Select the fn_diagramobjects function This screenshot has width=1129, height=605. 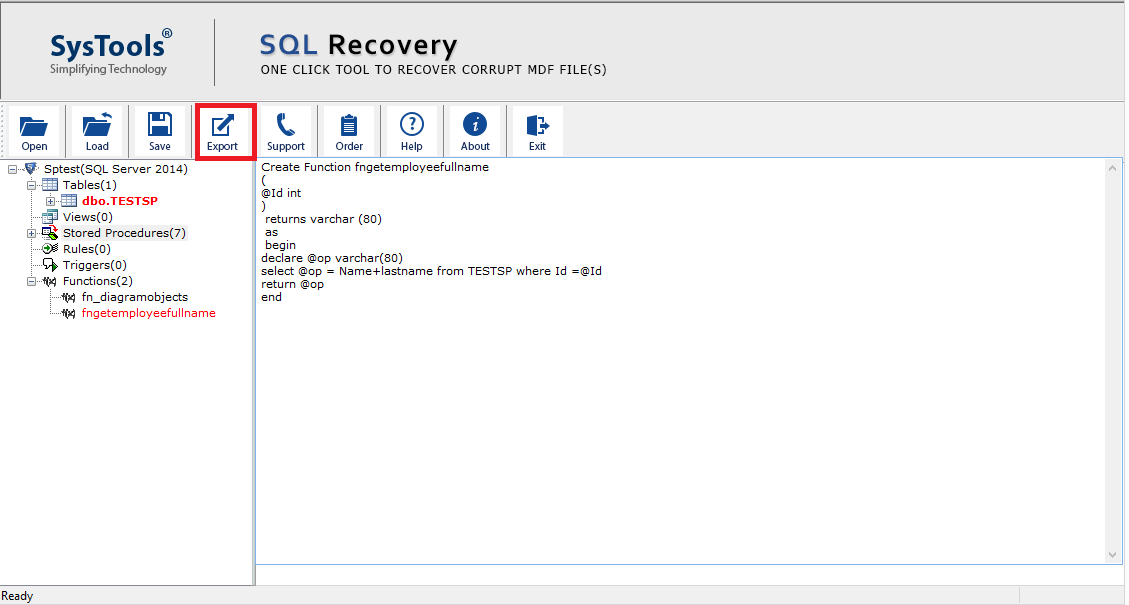[134, 297]
